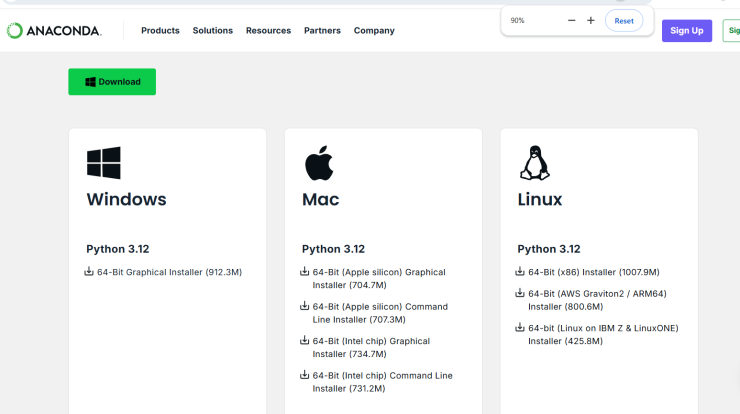Click download icon beside Intel chip Graphical Installer
740x414 pixels.
tap(304, 340)
